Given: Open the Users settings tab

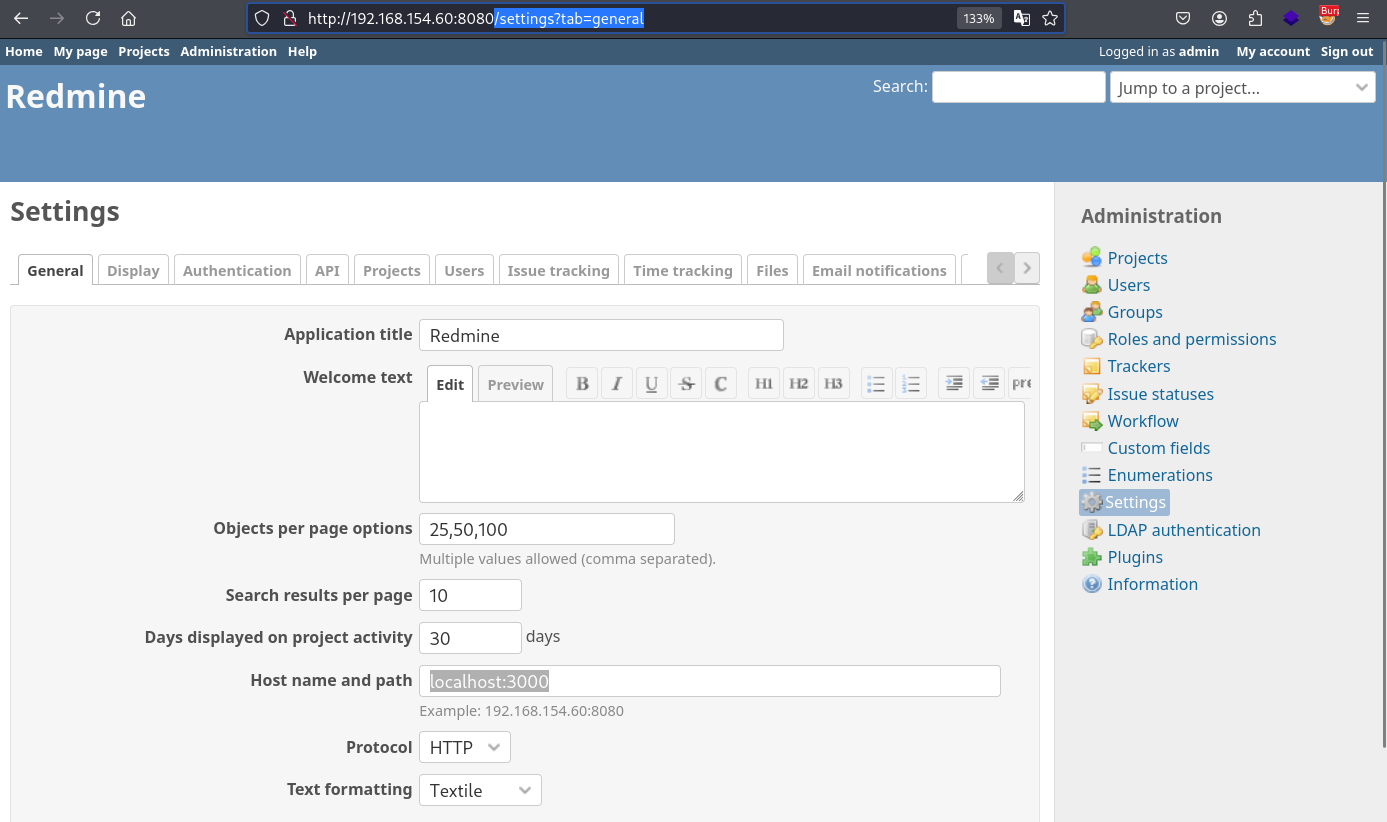Looking at the screenshot, I should tap(464, 270).
